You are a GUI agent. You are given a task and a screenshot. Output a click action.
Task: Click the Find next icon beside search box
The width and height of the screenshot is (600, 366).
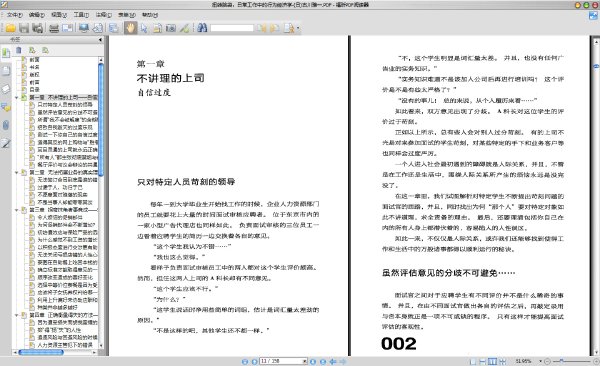point(274,28)
